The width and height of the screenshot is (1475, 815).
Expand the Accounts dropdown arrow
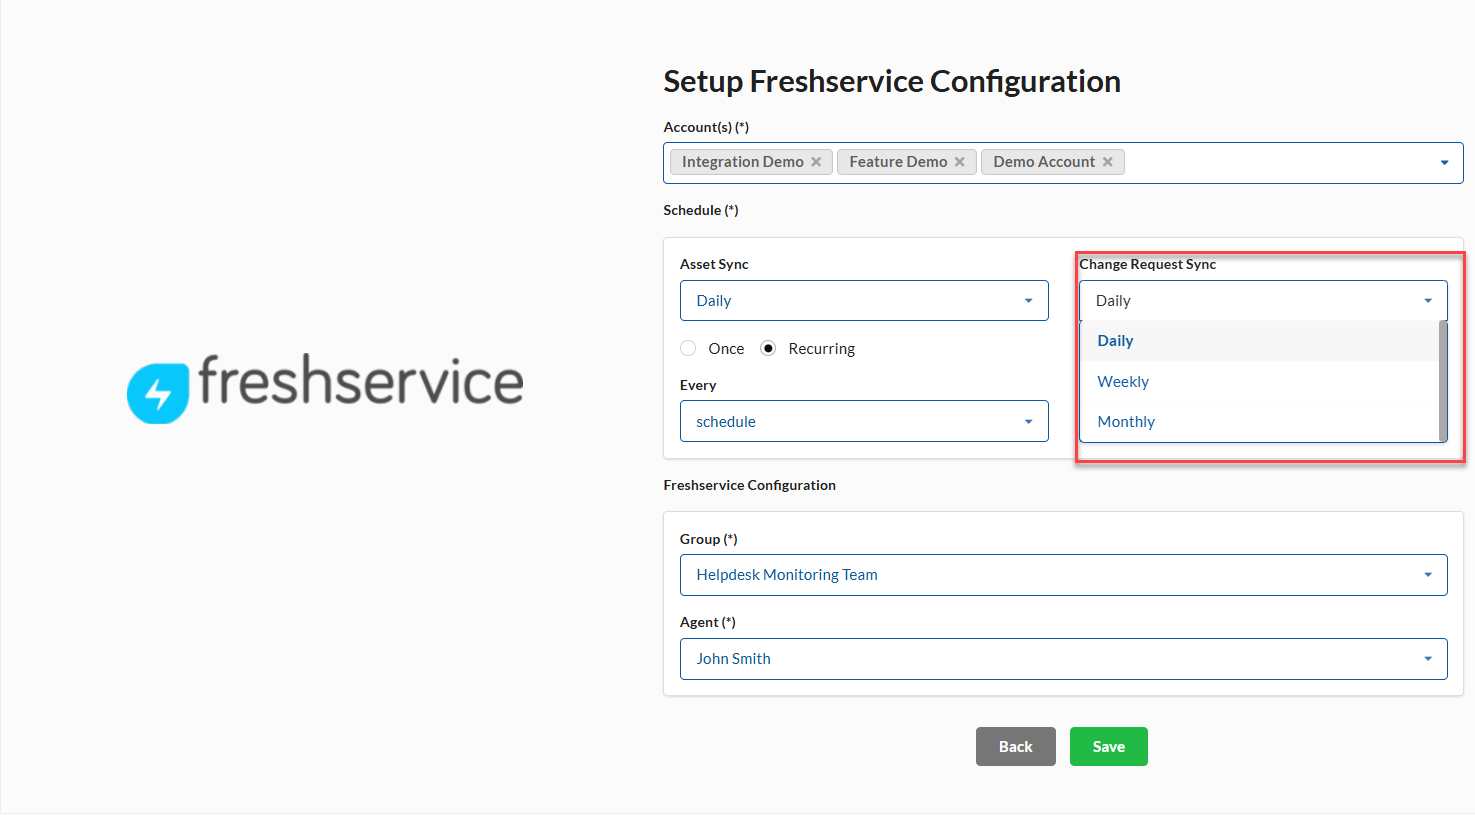point(1444,163)
